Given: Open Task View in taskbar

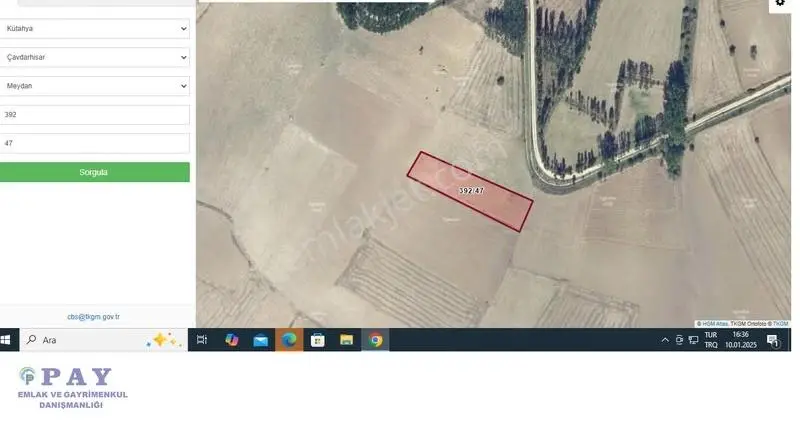Looking at the screenshot, I should [x=202, y=340].
